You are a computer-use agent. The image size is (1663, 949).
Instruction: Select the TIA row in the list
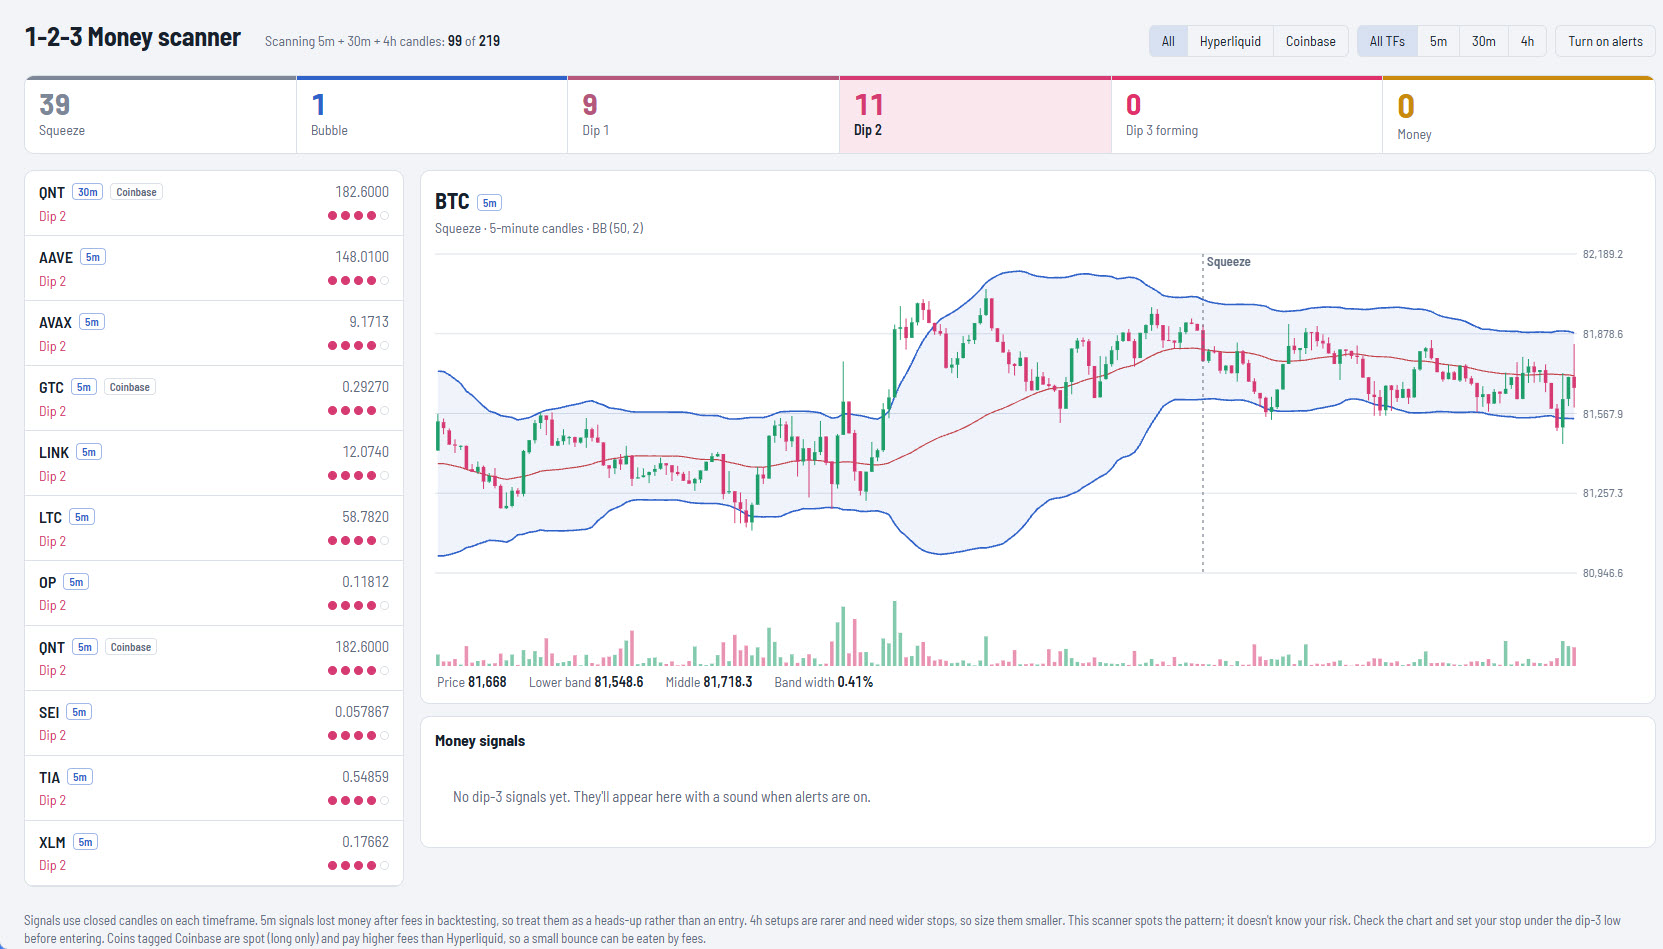214,788
